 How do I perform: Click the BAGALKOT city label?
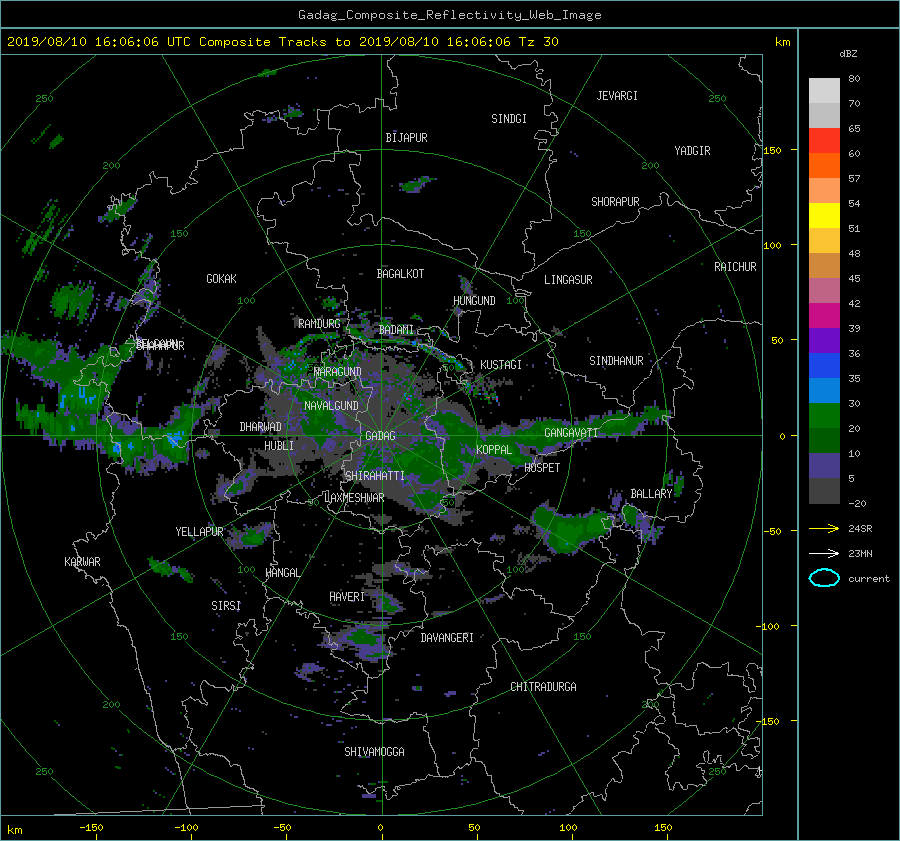point(400,274)
